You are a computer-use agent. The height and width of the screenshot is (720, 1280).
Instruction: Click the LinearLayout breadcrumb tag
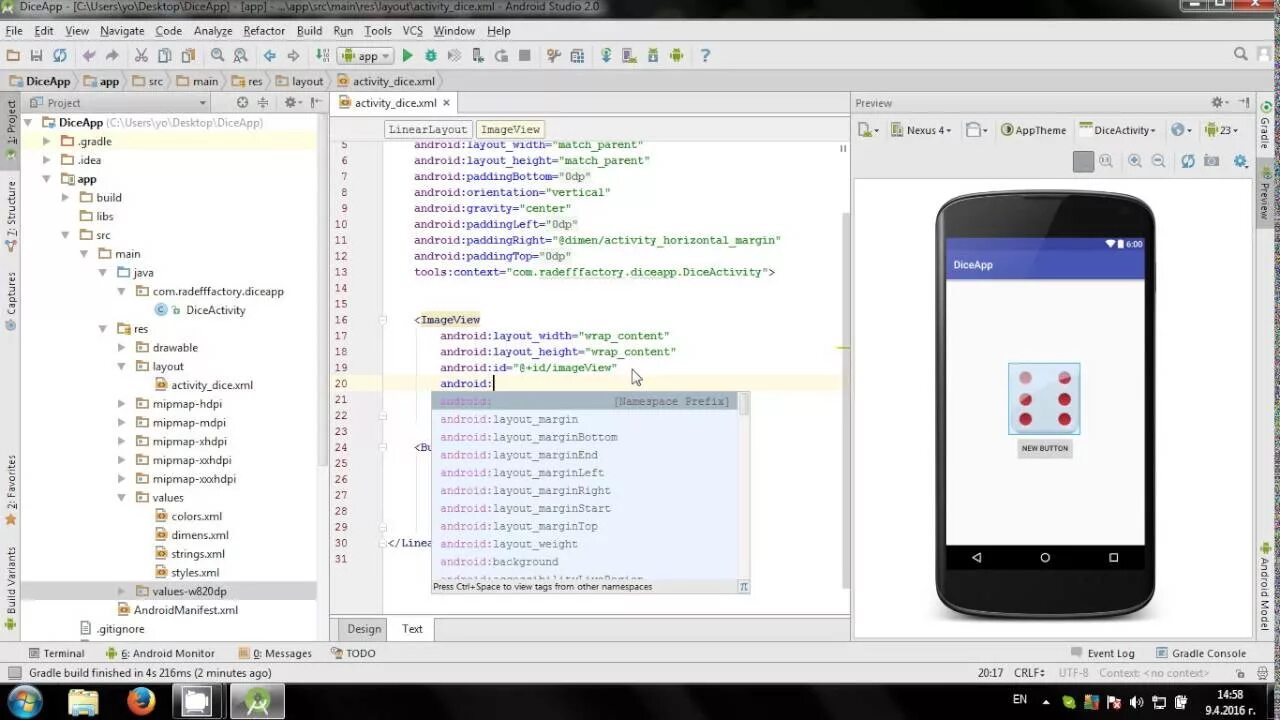(427, 129)
